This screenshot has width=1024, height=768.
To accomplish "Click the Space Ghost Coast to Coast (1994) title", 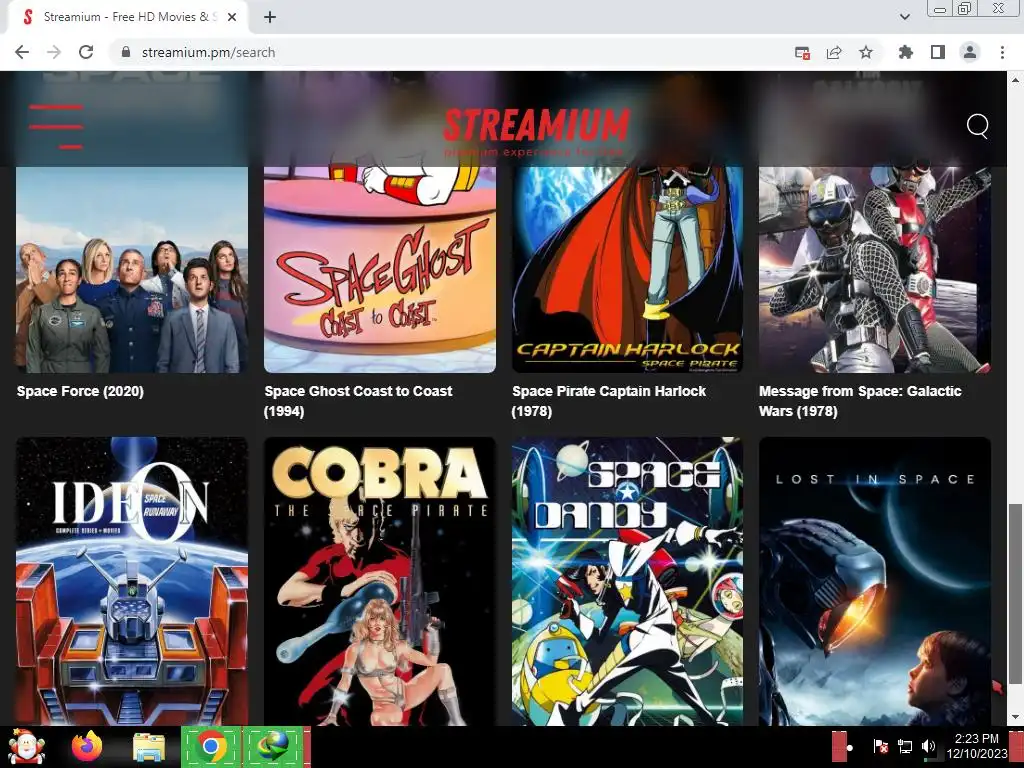I will click(358, 401).
